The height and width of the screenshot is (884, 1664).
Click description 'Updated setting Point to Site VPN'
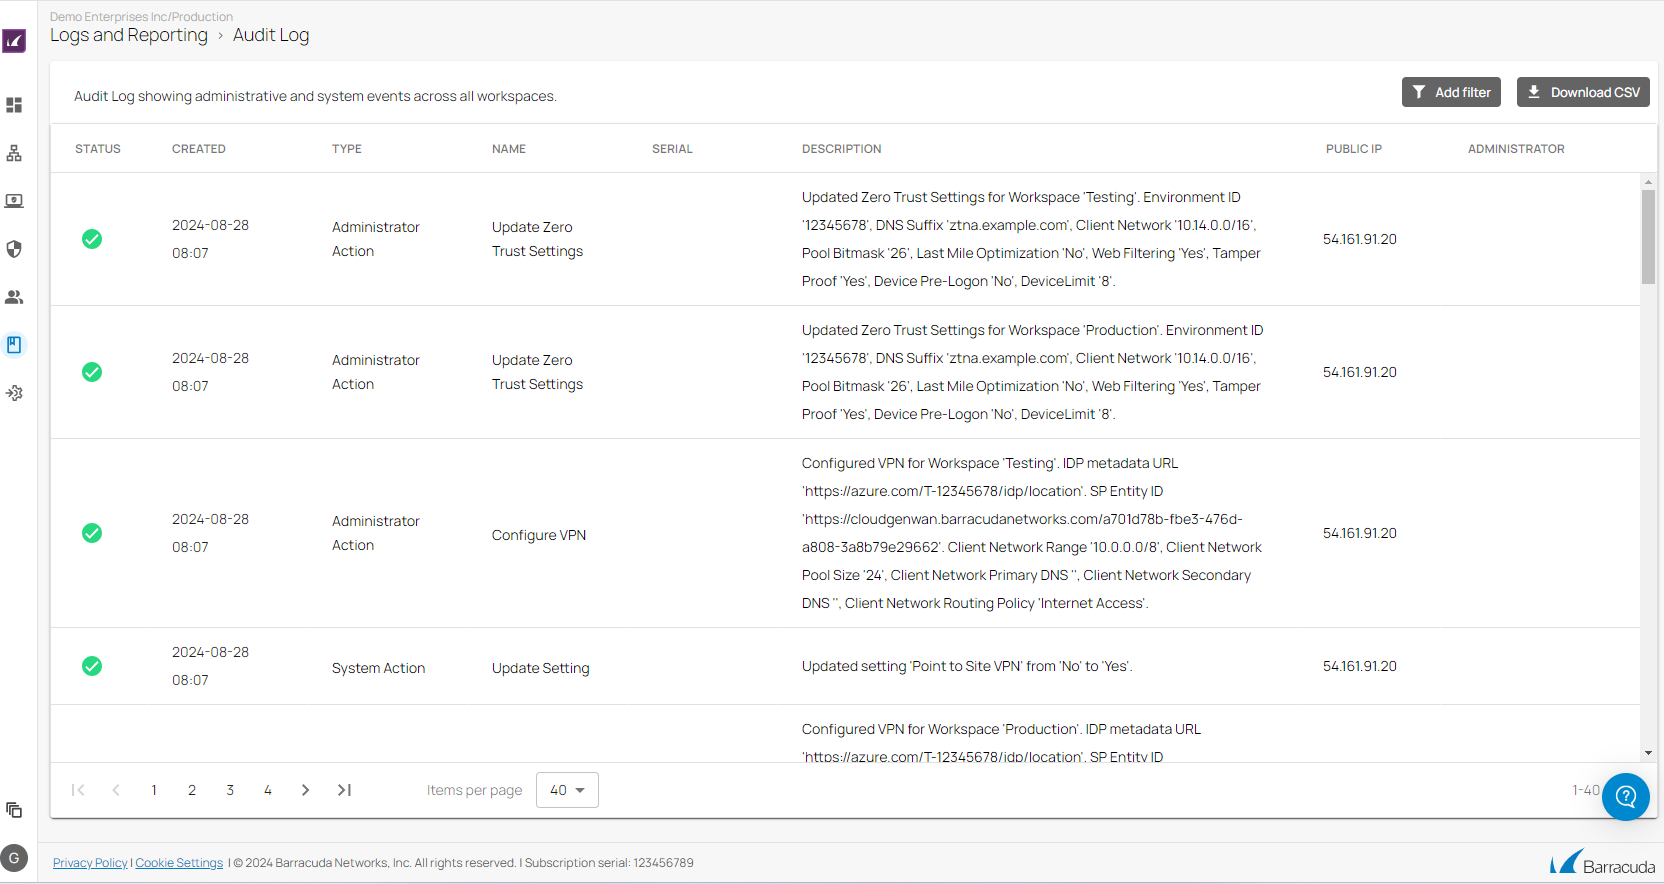coord(967,666)
